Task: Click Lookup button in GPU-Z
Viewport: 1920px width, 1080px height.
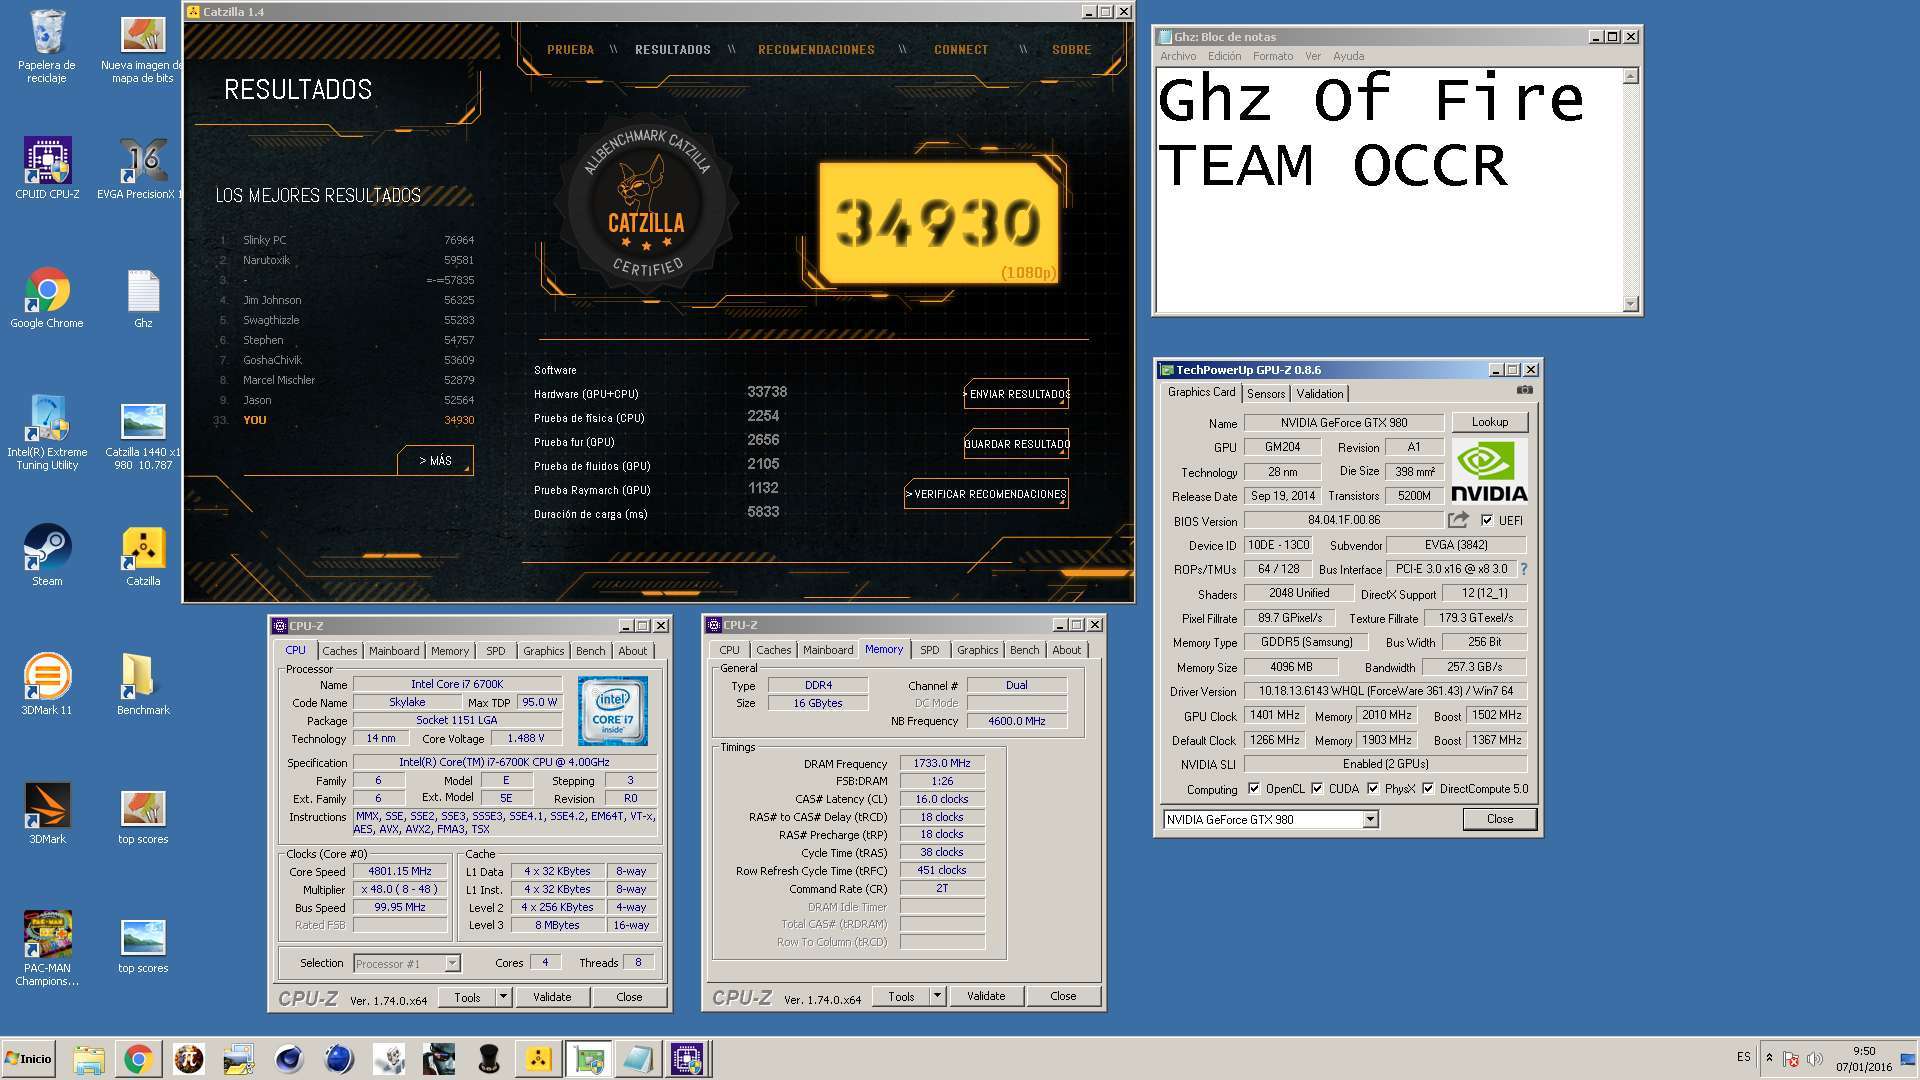Action: coord(1489,422)
